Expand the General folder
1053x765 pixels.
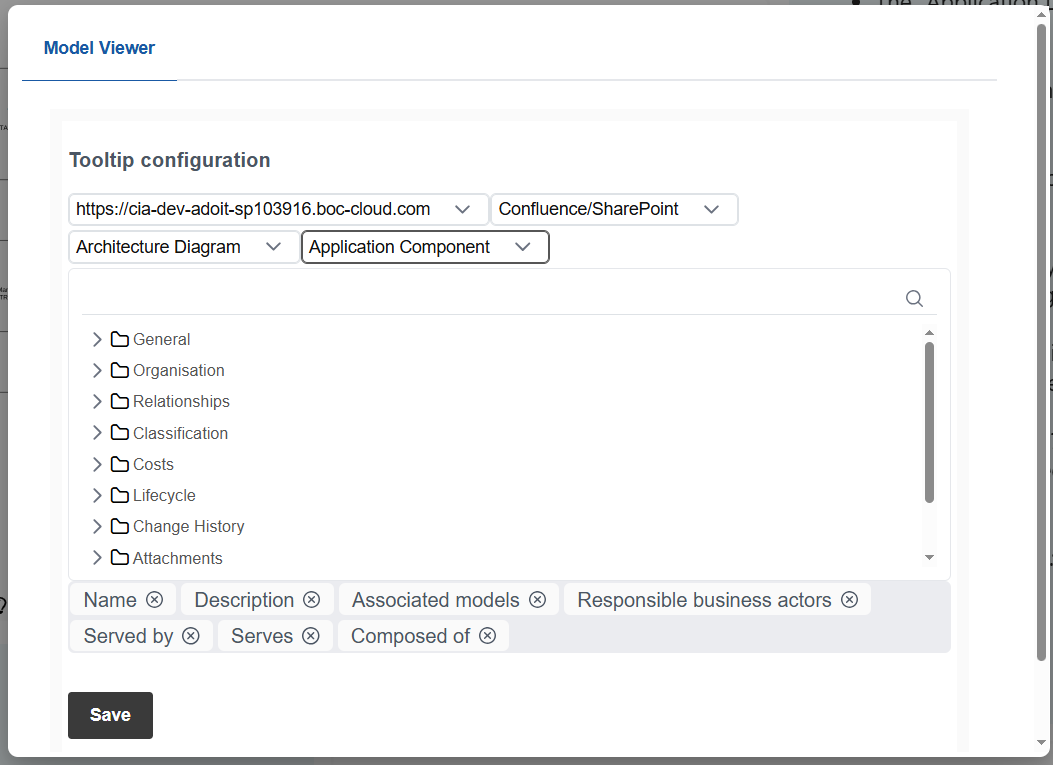(x=97, y=340)
